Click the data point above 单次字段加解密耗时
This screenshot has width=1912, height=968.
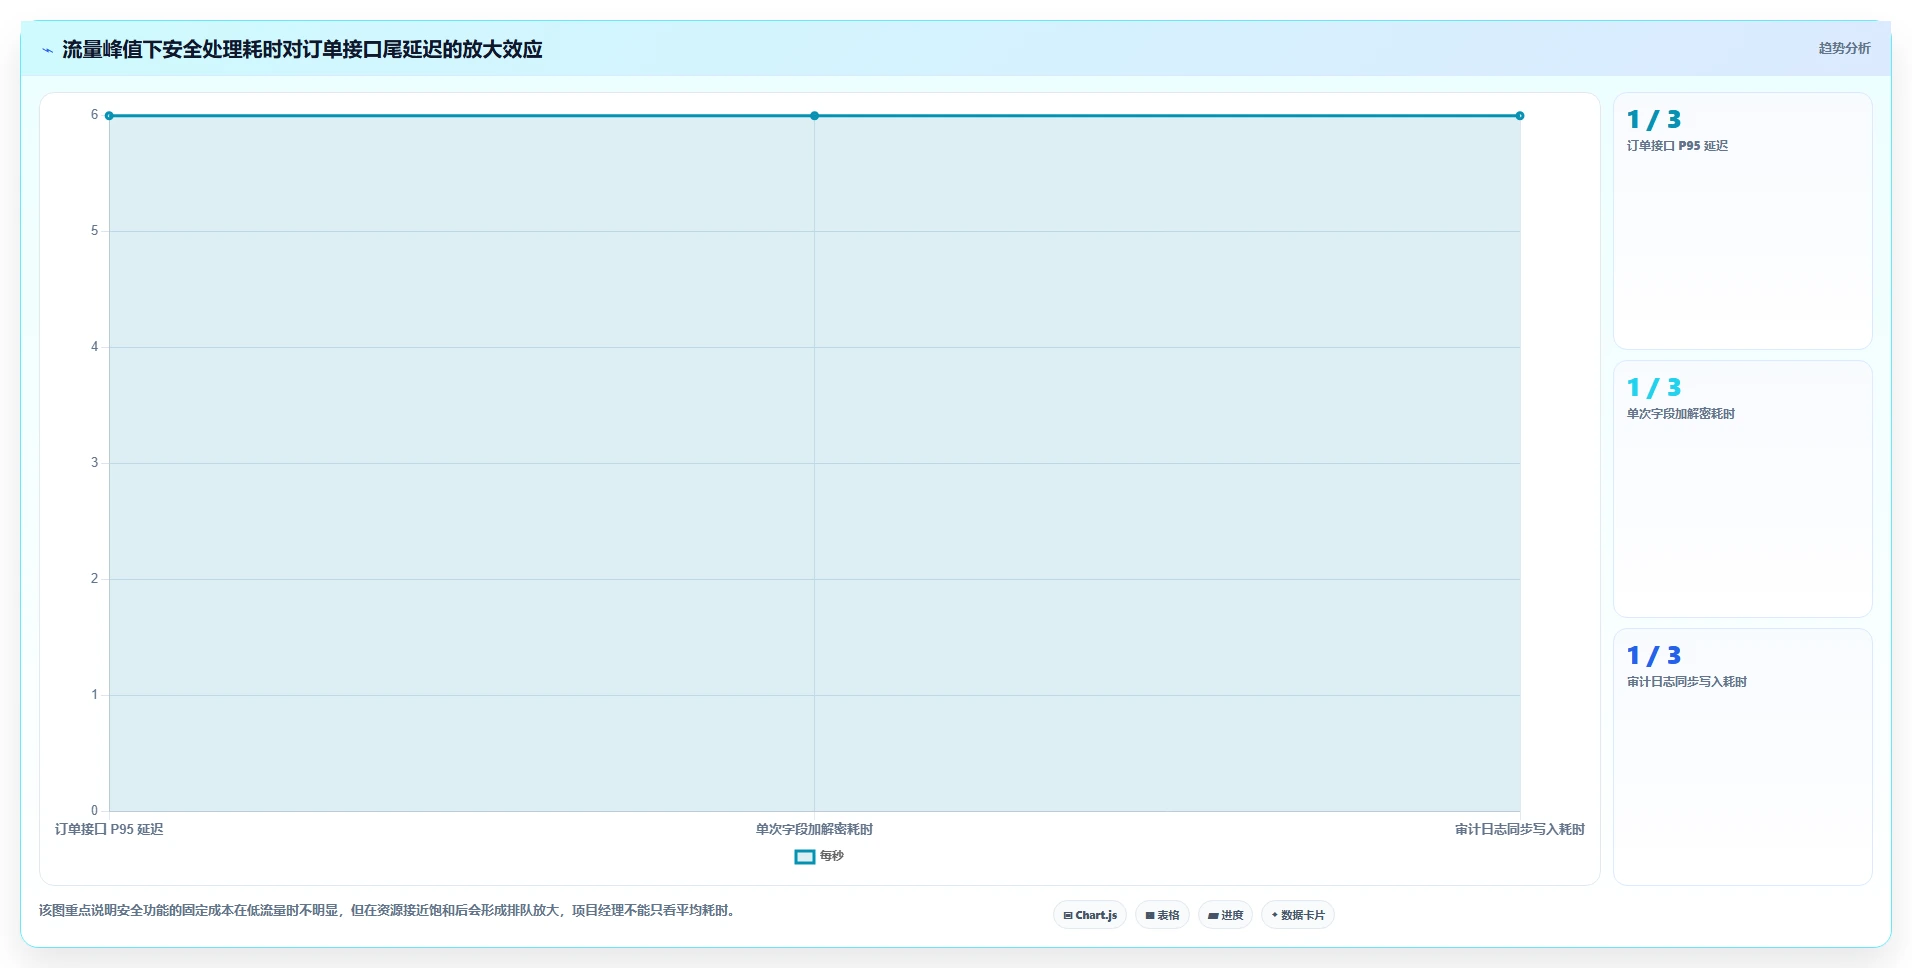pos(814,116)
